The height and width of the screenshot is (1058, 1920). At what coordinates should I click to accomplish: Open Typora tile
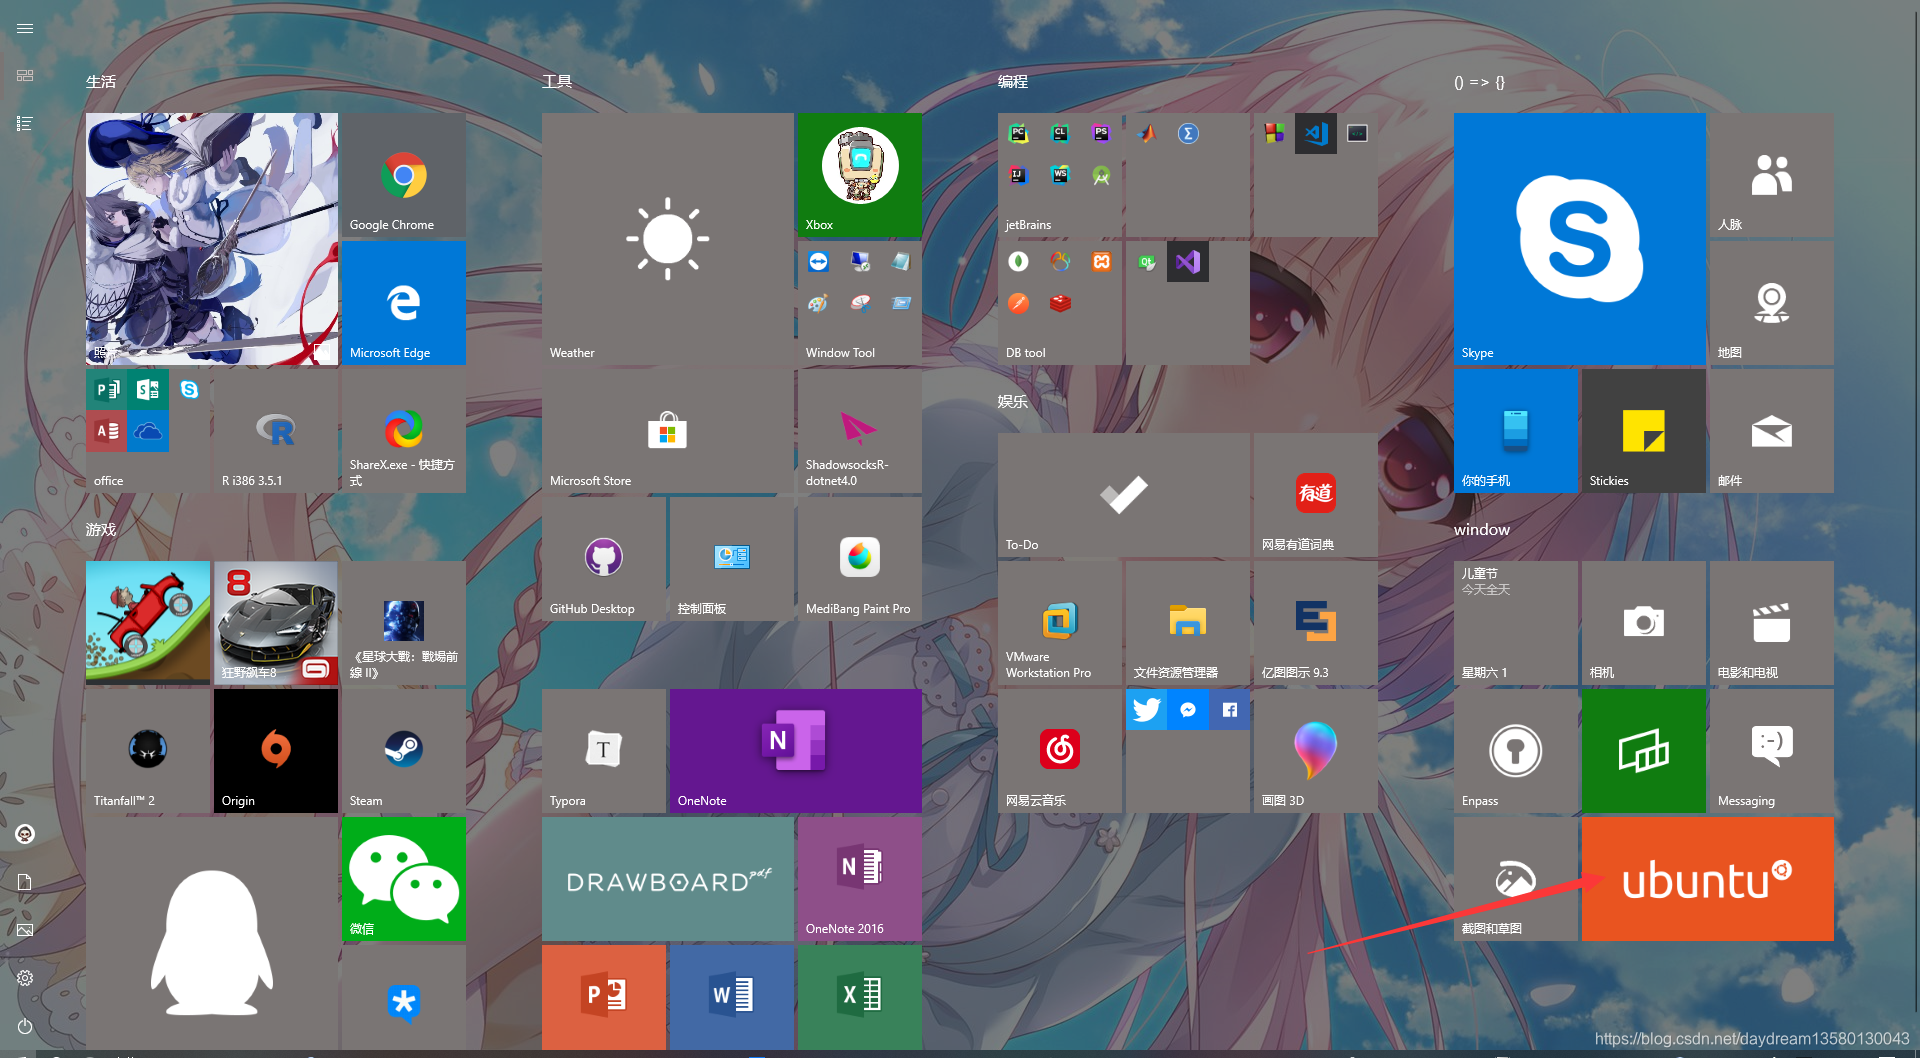point(604,751)
